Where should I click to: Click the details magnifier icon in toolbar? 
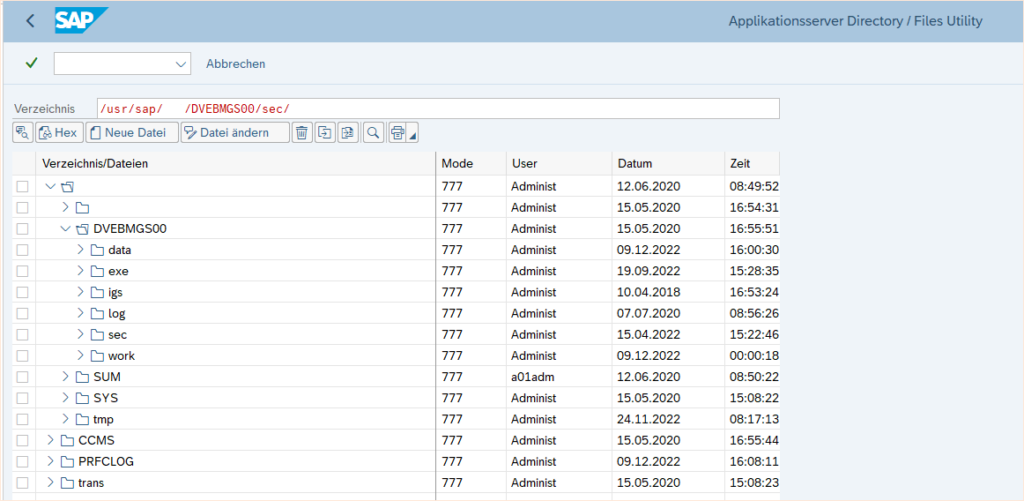coord(22,133)
